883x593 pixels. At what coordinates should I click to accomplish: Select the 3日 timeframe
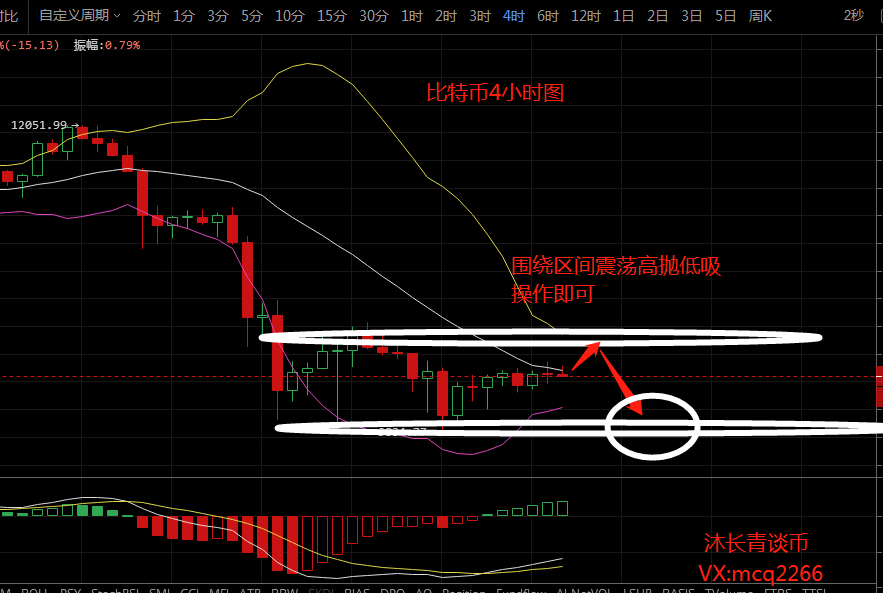tap(692, 16)
